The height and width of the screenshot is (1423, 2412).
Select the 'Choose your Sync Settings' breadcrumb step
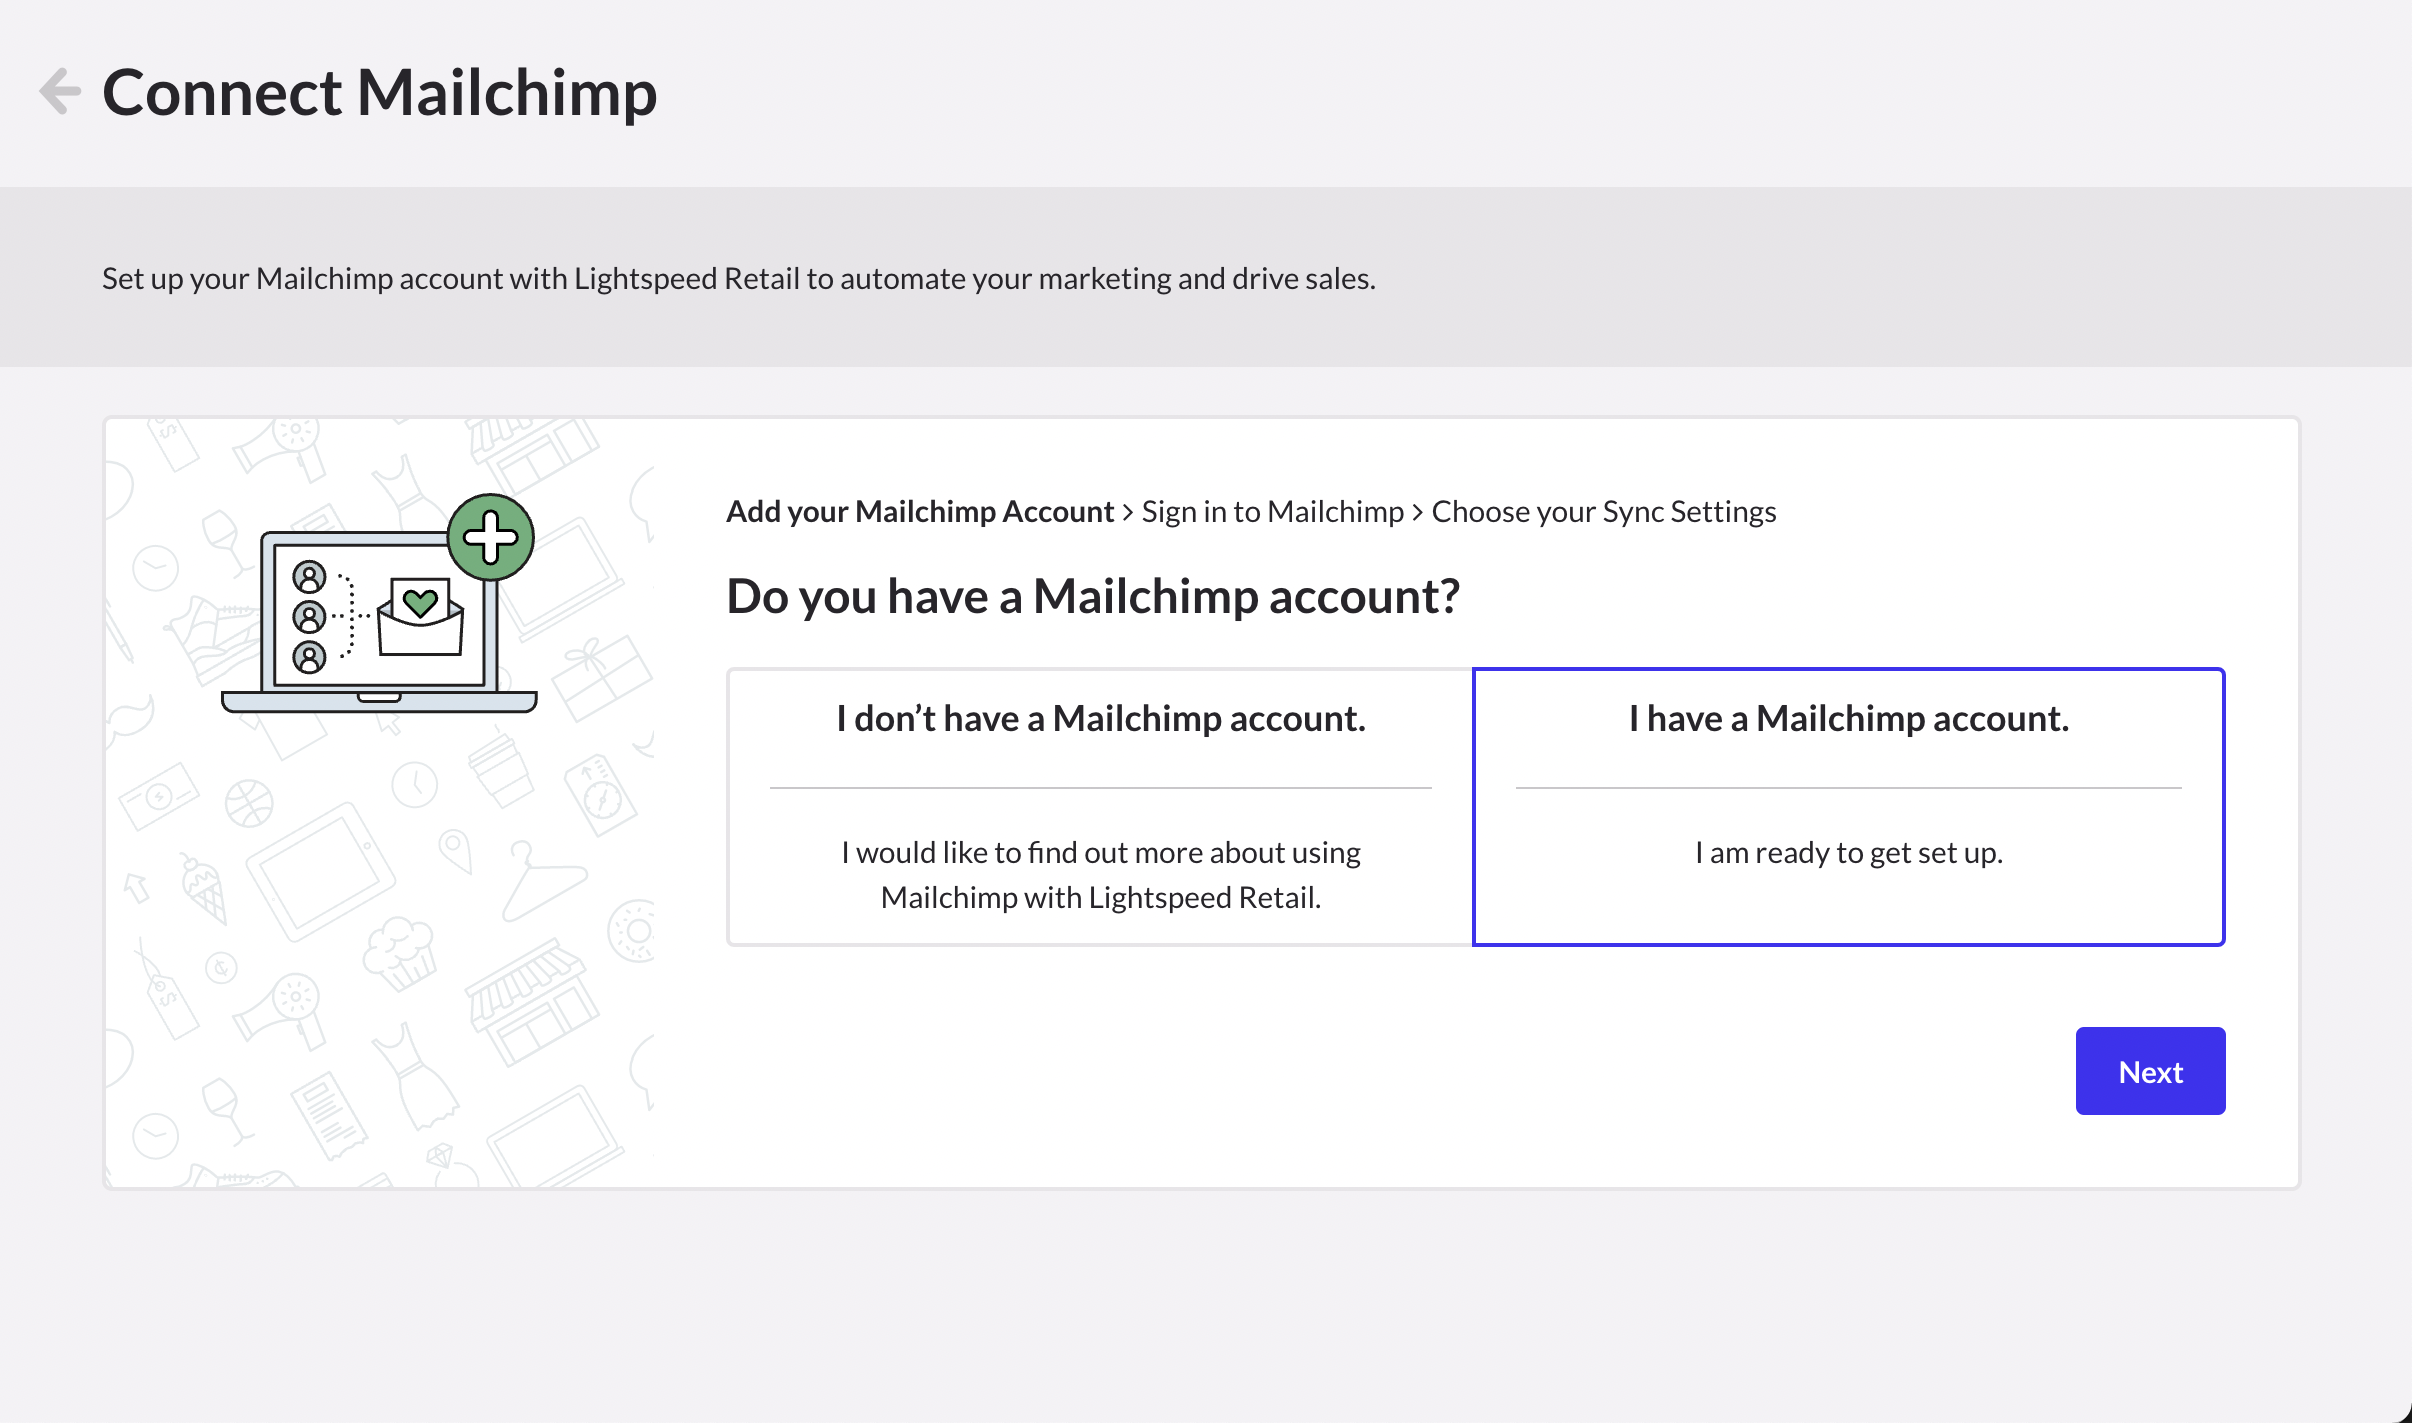tap(1603, 511)
